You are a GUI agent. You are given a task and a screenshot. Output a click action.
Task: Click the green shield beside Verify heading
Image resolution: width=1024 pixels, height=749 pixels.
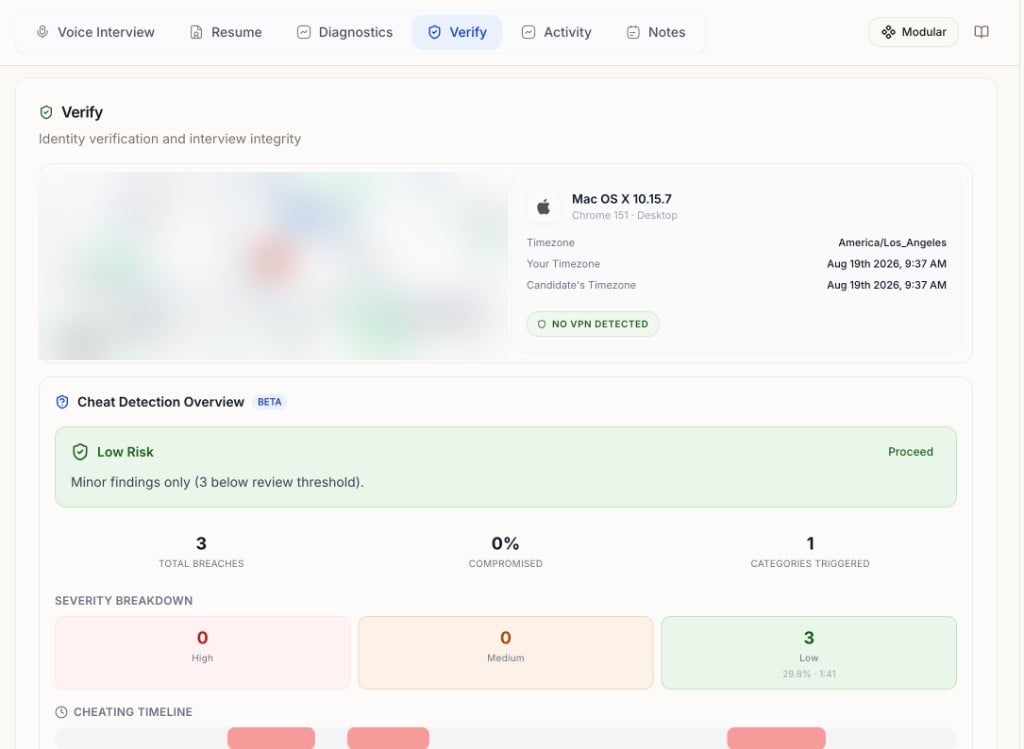46,112
